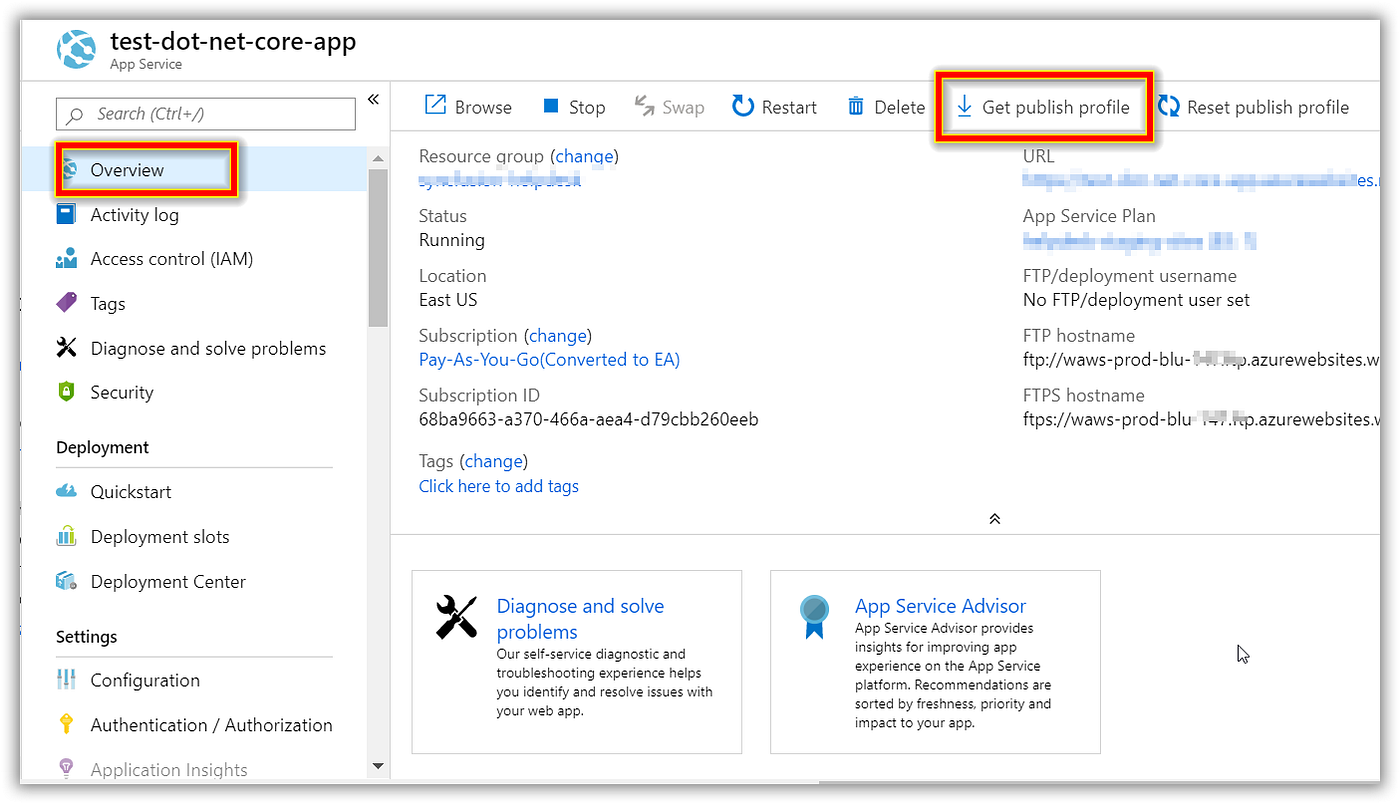Open Authentication / Authorization
The width and height of the screenshot is (1400, 804).
tap(211, 725)
